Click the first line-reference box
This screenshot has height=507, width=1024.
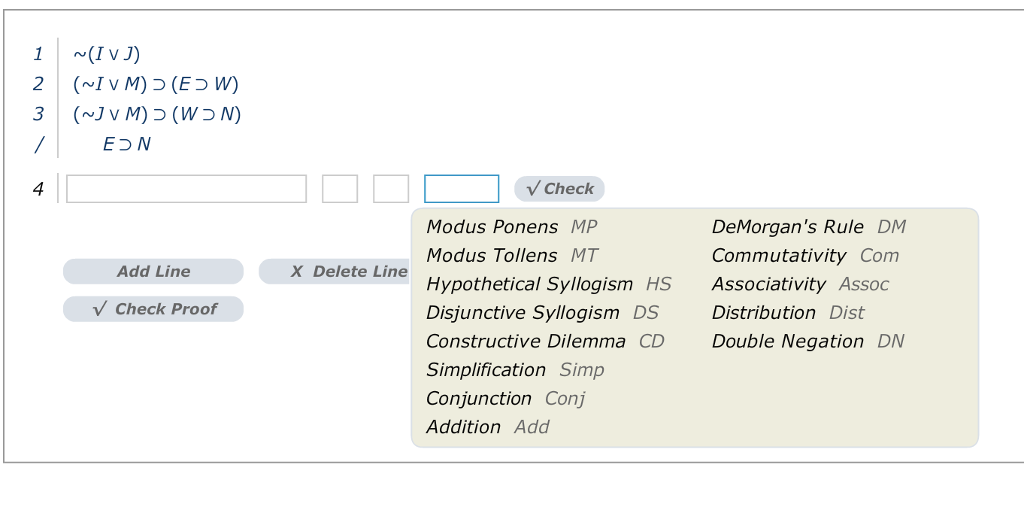click(x=340, y=189)
